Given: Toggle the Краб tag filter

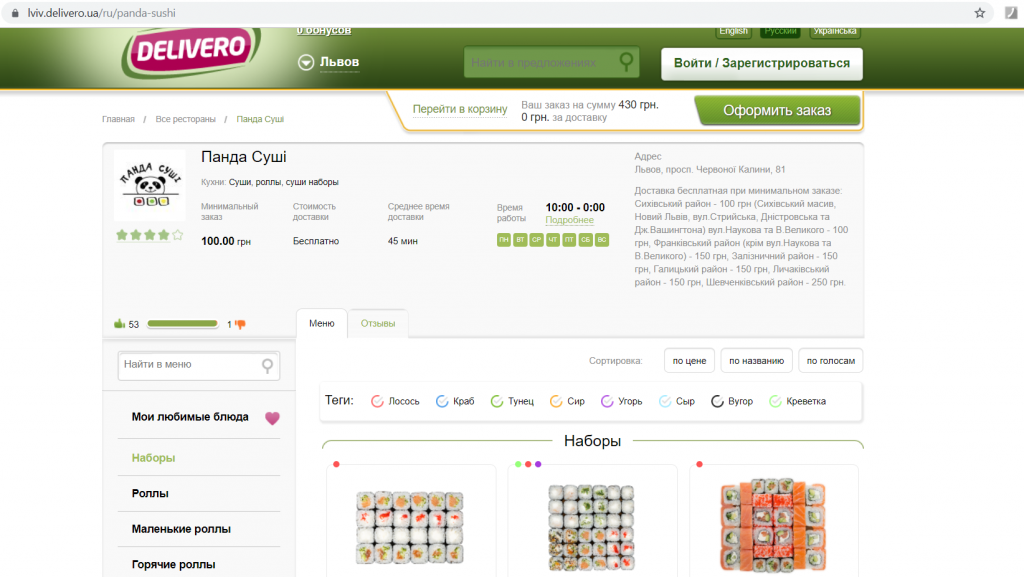Looking at the screenshot, I should coord(455,401).
